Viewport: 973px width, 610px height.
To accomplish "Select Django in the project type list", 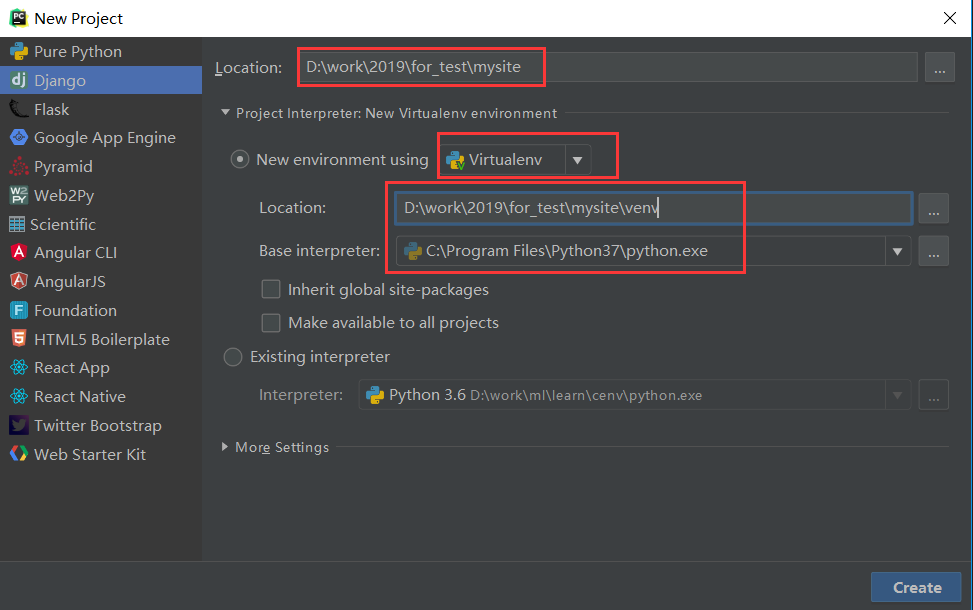I will [x=60, y=81].
